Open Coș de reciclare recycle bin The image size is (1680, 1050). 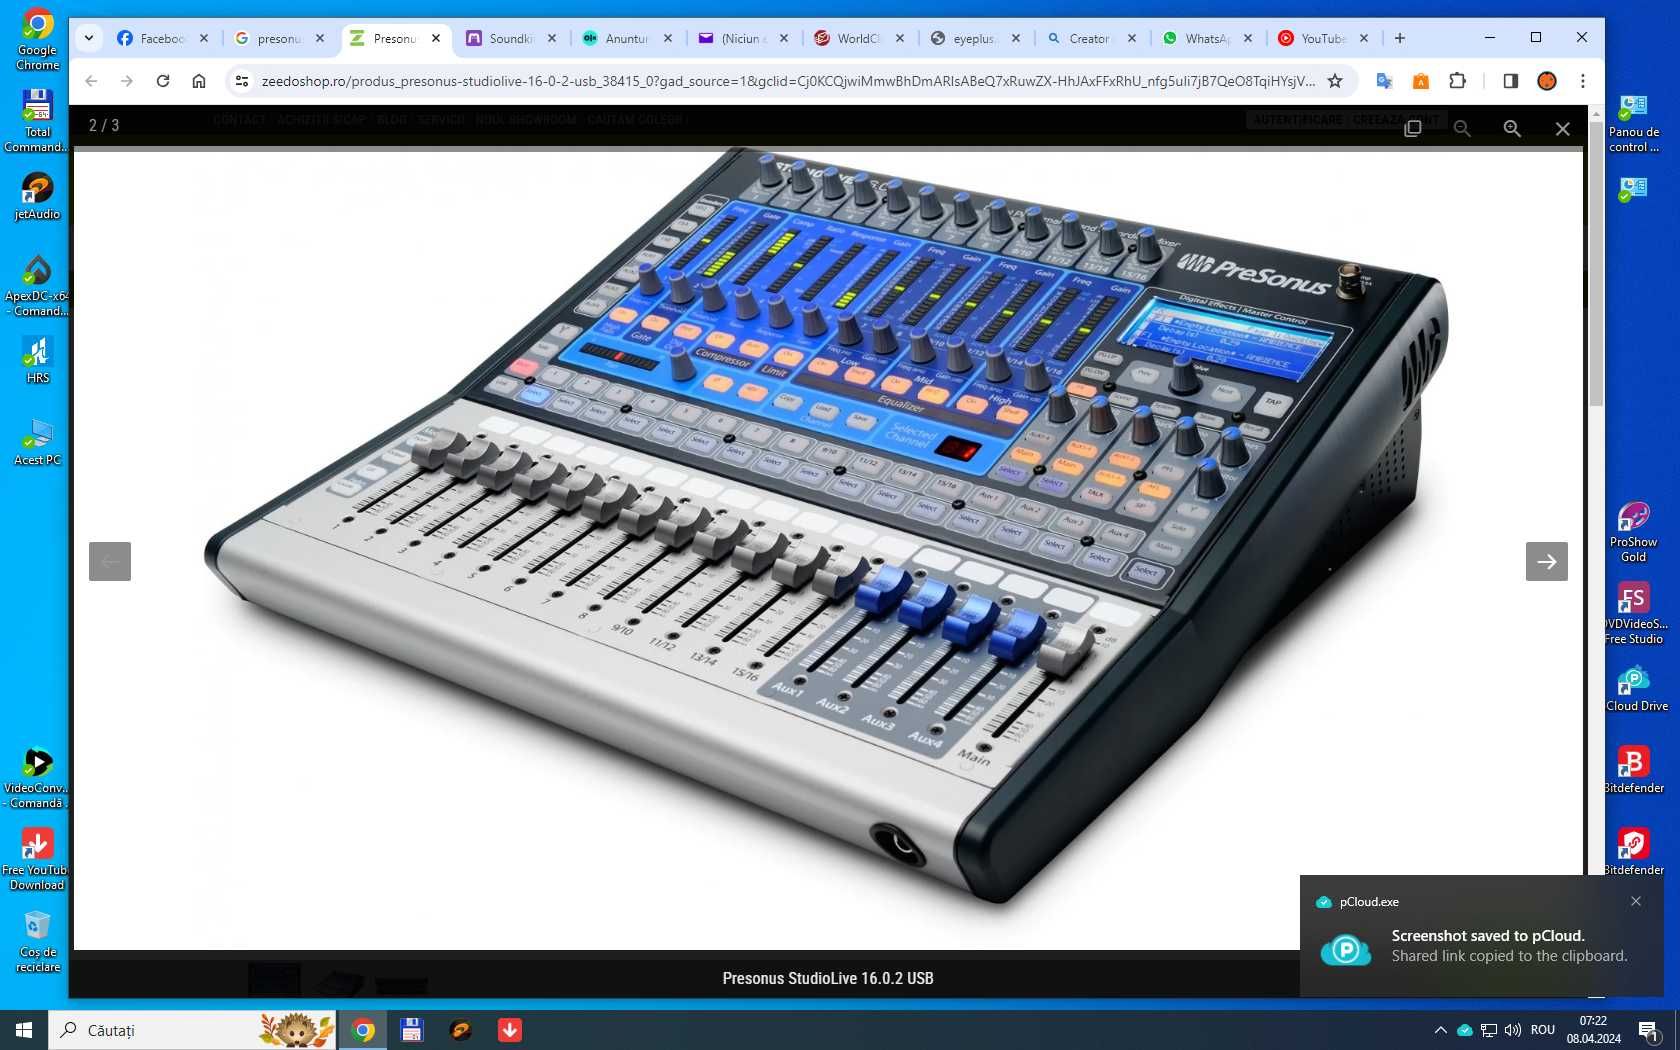pos(37,940)
